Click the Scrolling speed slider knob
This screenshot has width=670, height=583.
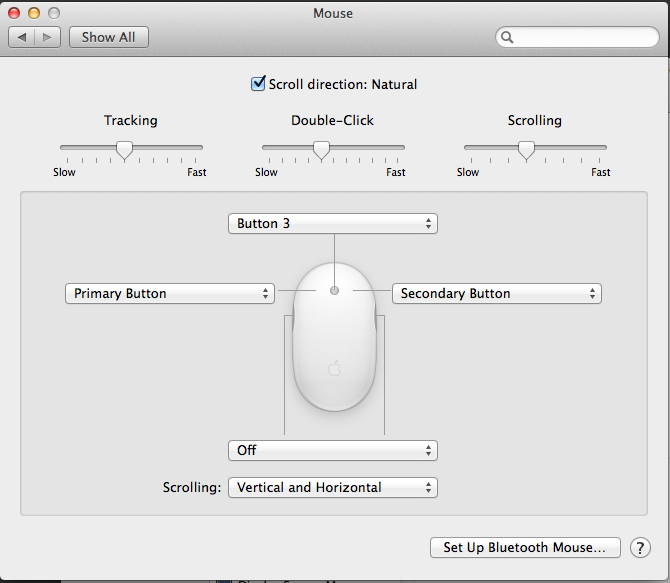[526, 149]
